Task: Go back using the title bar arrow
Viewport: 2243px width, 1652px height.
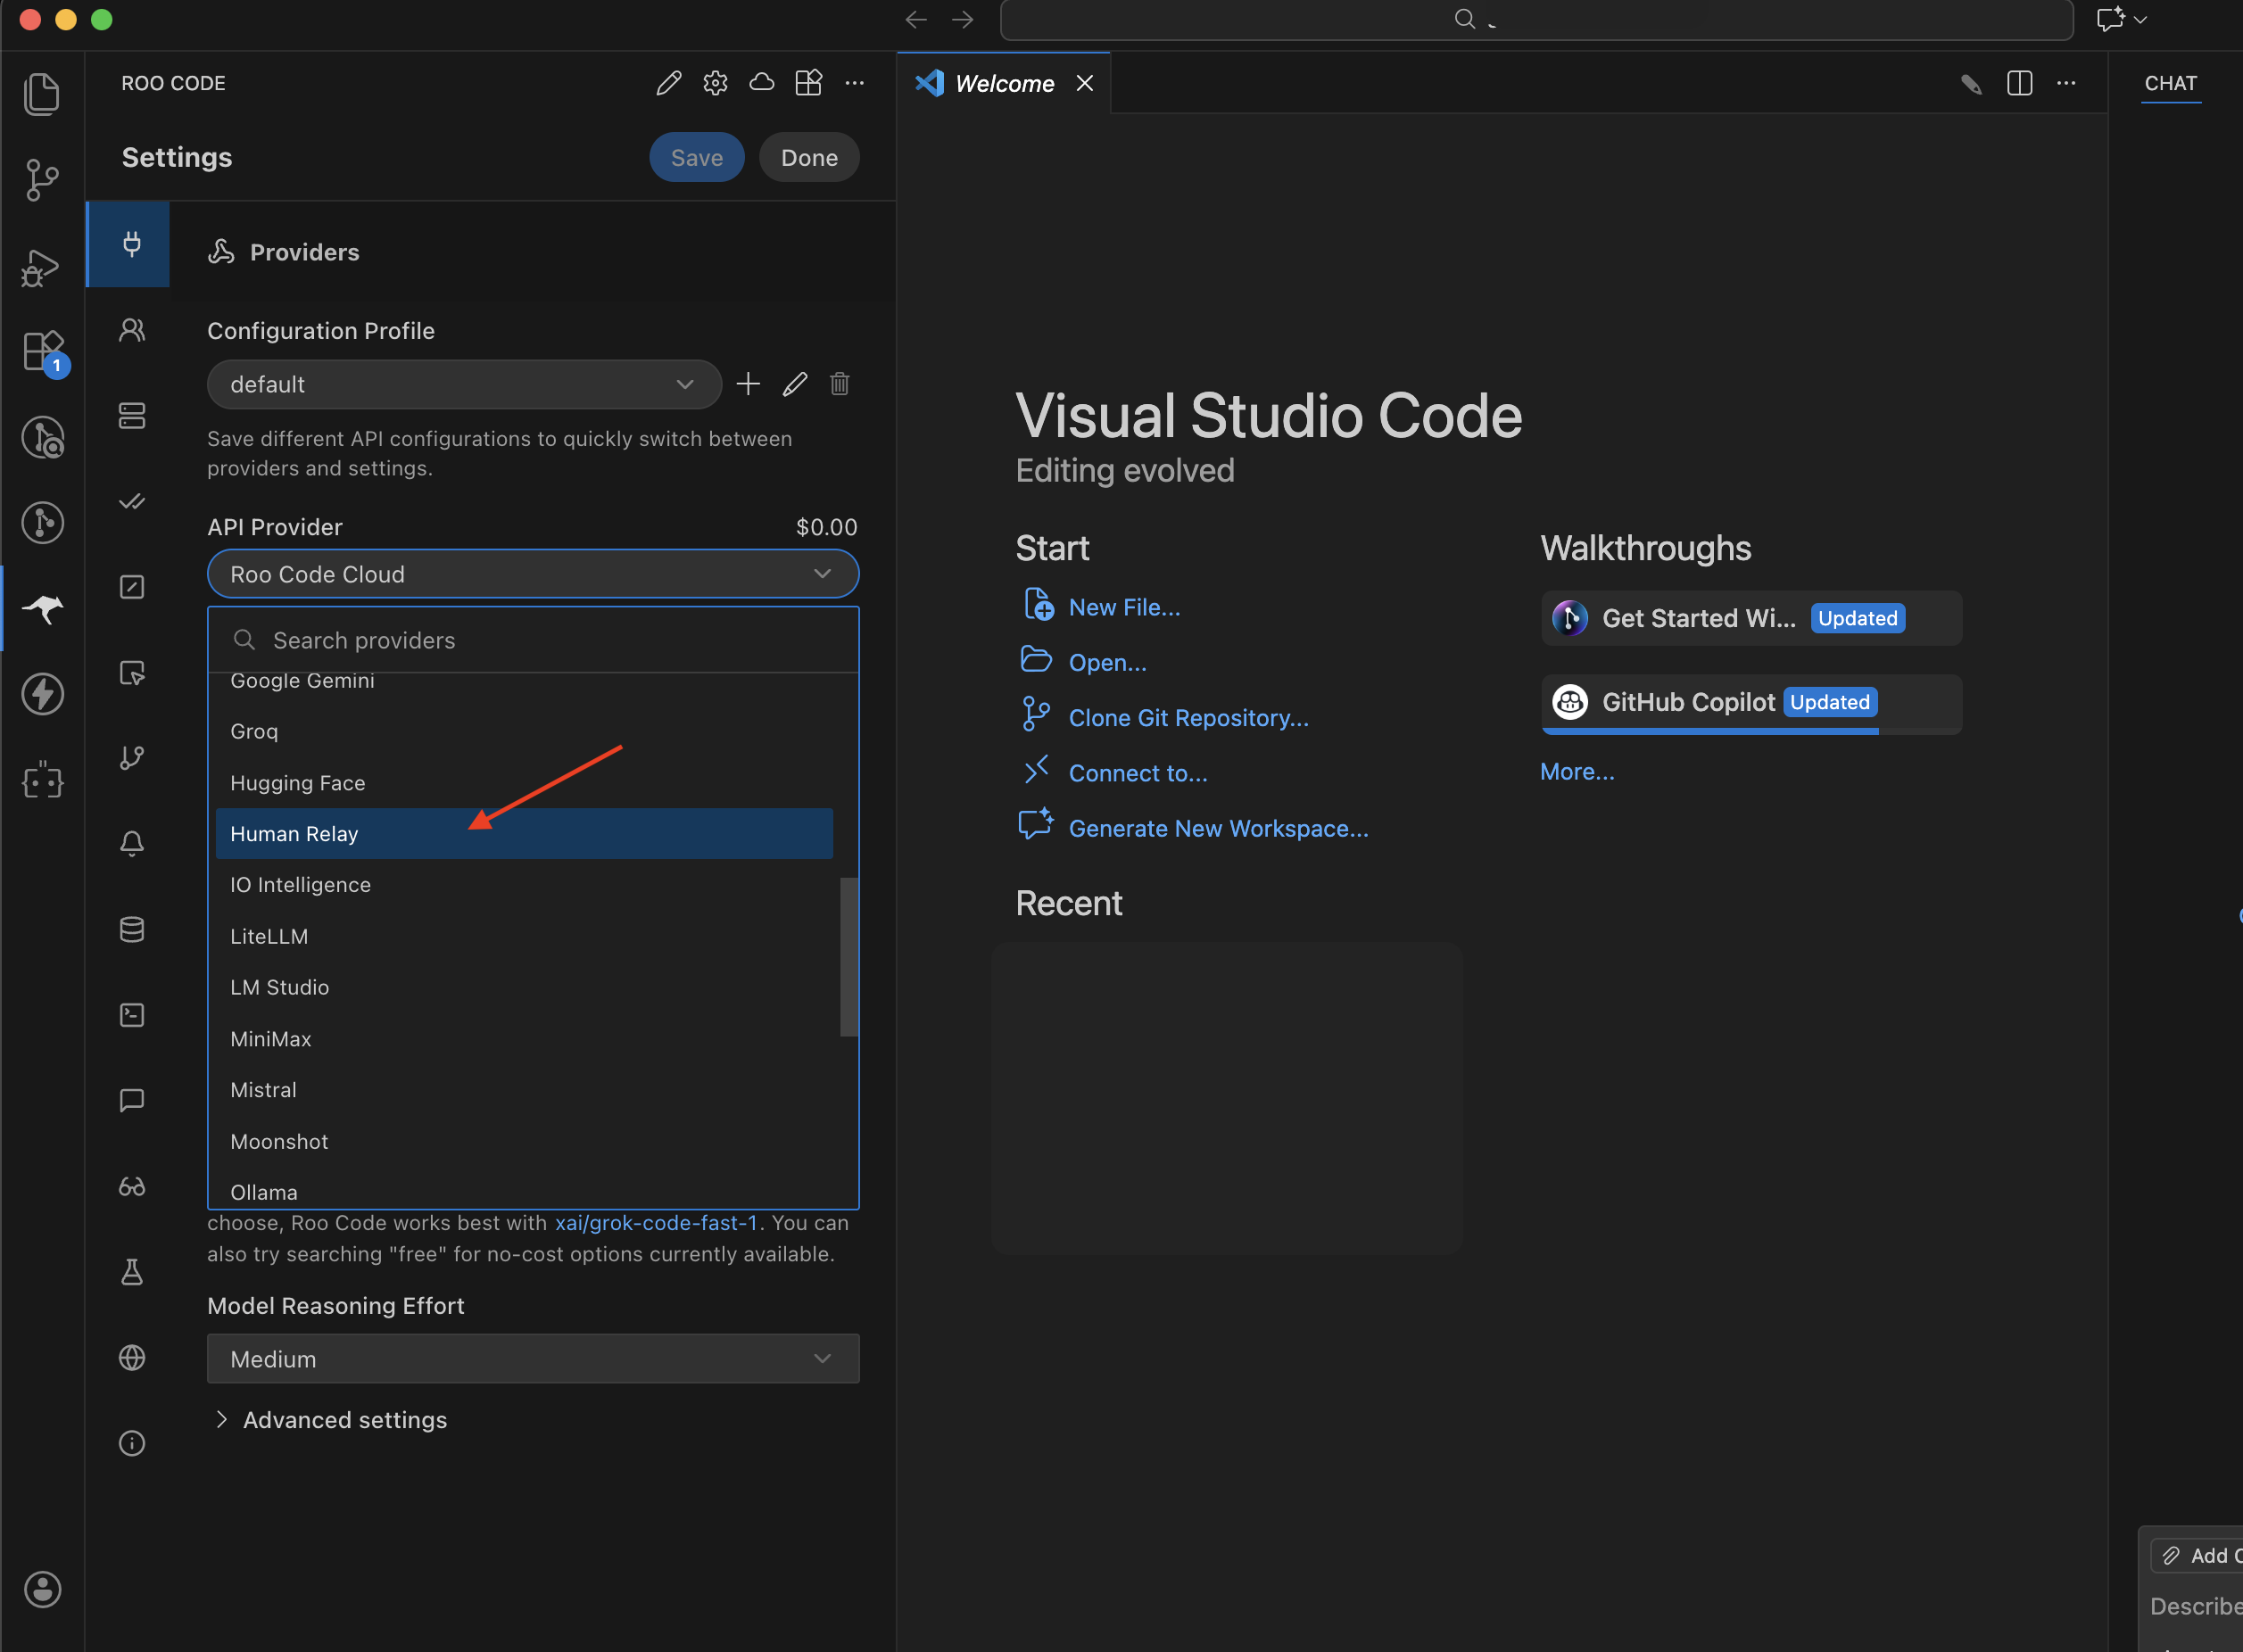Action: [x=915, y=19]
